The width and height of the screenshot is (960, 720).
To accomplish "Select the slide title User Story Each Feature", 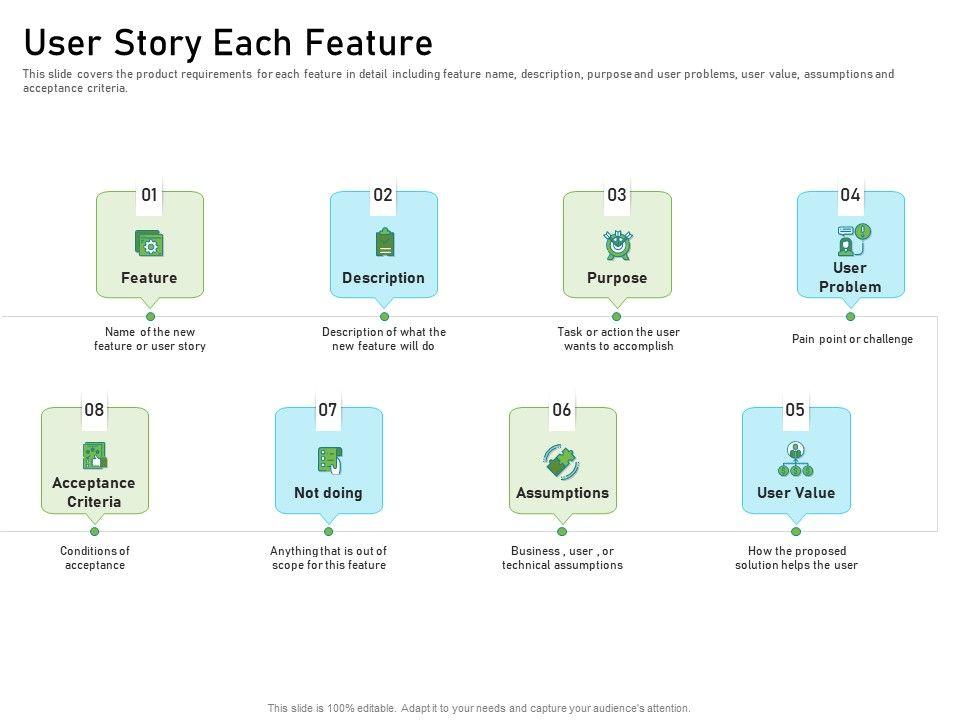I will click(228, 43).
